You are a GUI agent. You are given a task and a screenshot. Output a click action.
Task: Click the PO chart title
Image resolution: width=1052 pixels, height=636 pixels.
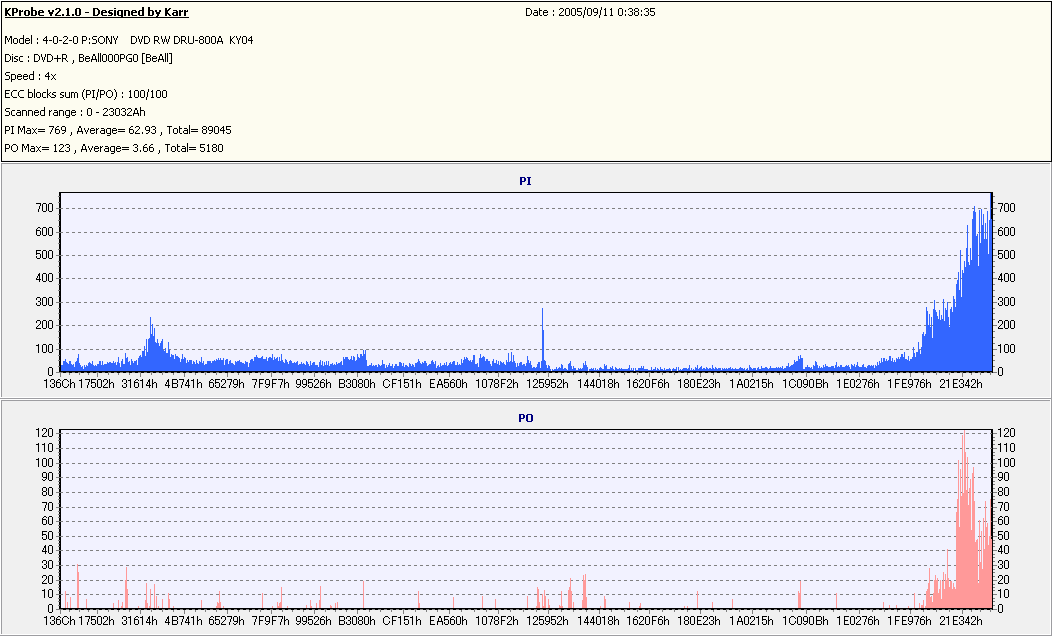click(525, 418)
